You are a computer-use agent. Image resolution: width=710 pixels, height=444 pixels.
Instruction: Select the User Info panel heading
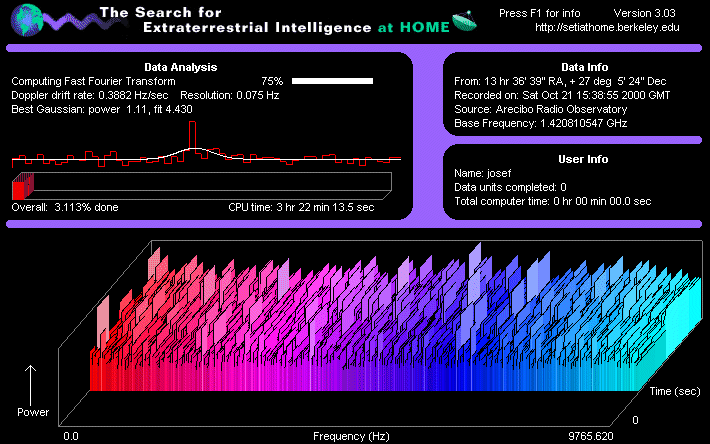pos(573,159)
